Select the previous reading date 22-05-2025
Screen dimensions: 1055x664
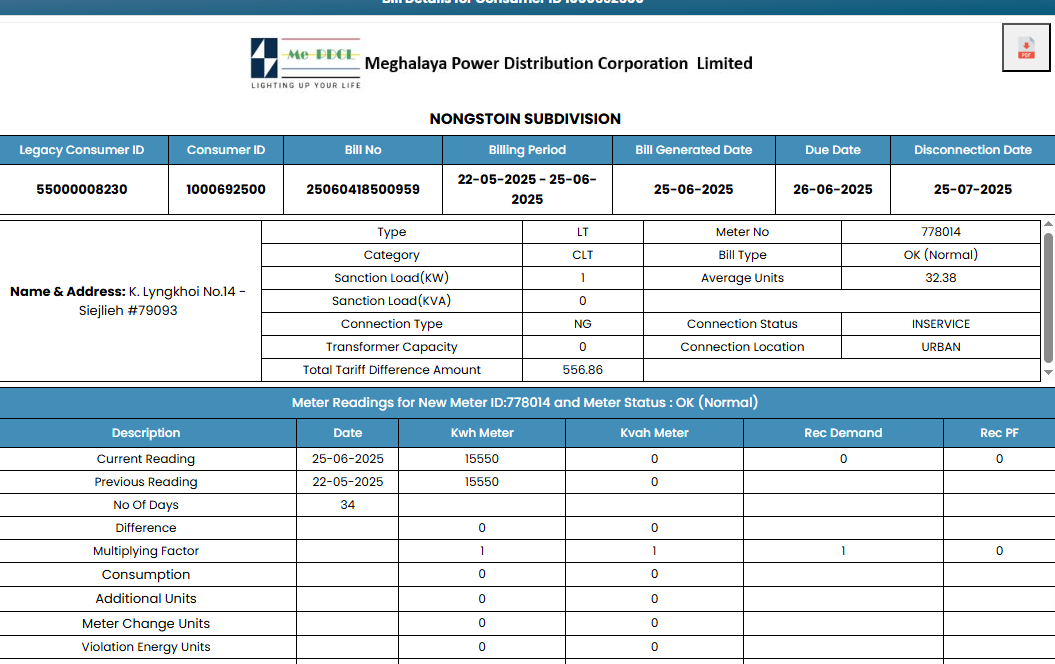coord(348,482)
